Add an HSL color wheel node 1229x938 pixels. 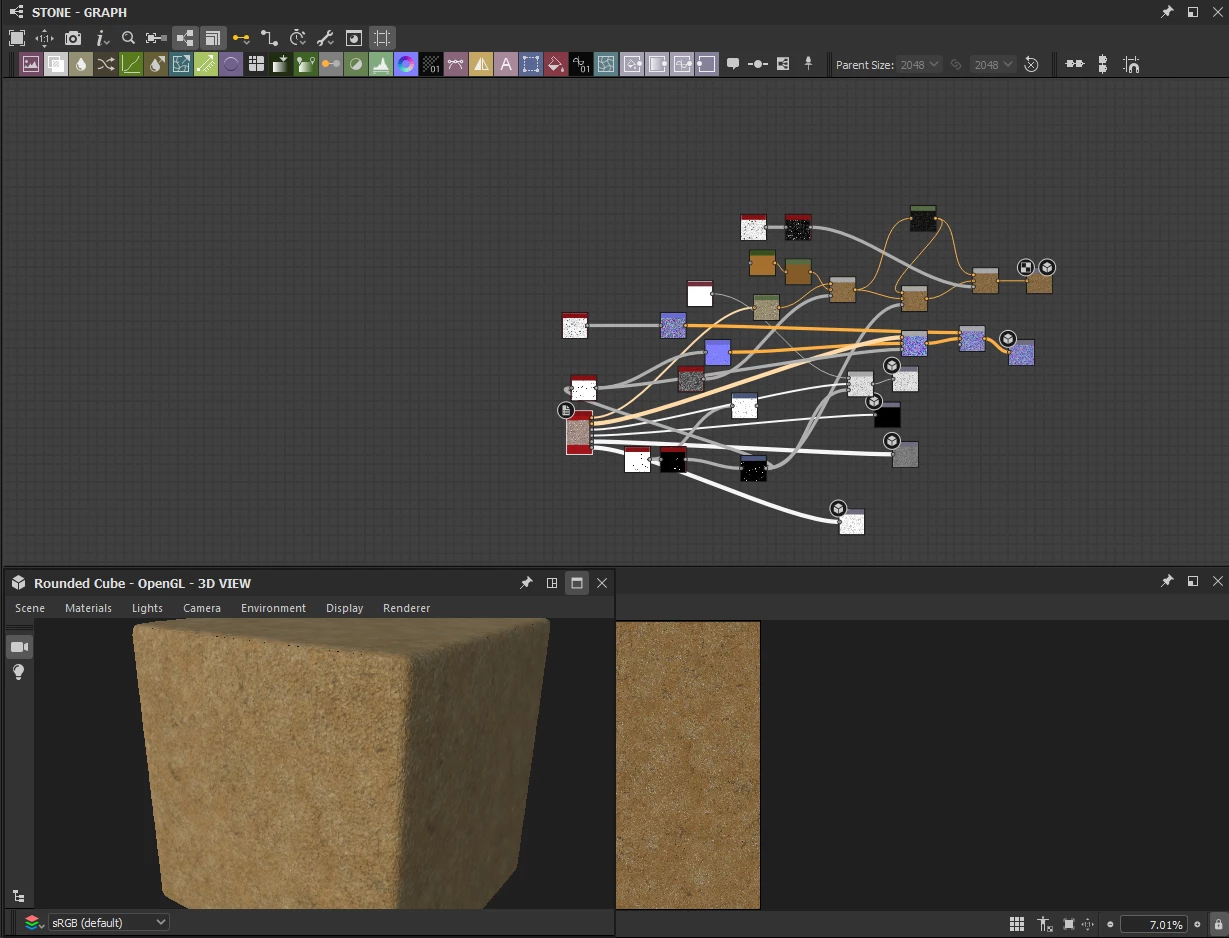point(406,65)
